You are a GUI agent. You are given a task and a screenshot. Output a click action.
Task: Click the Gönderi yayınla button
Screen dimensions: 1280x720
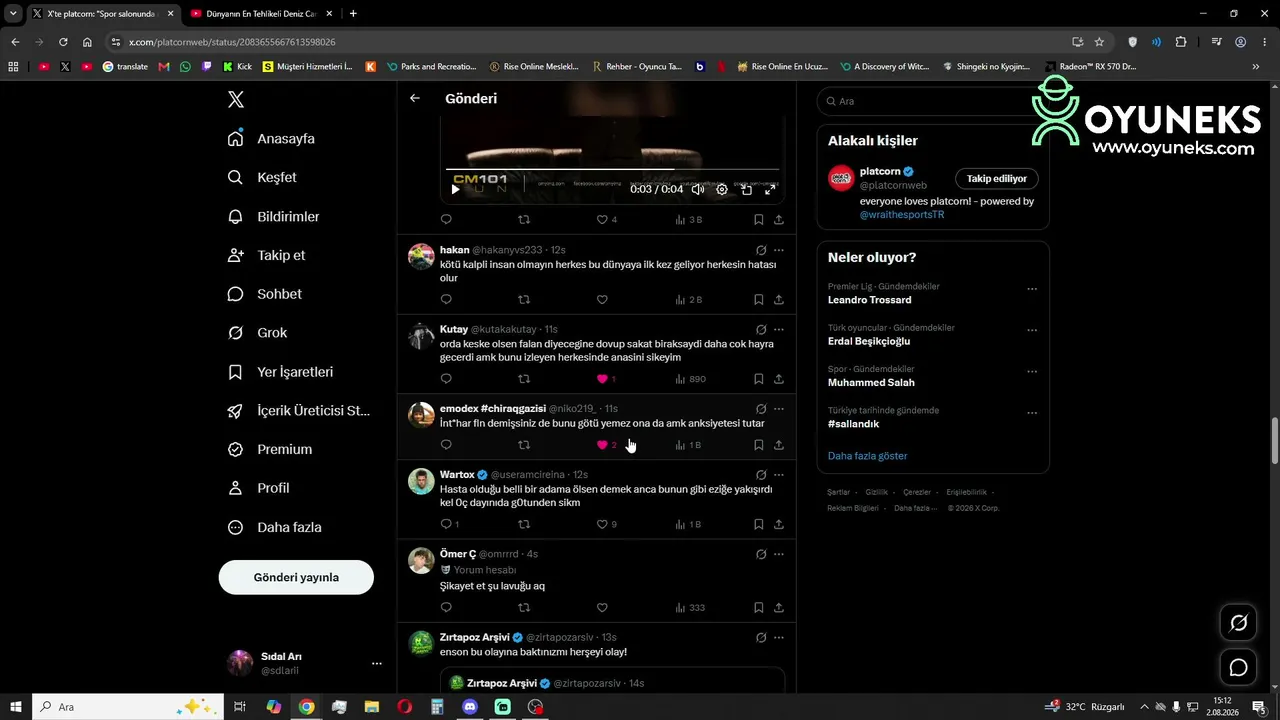click(x=296, y=577)
